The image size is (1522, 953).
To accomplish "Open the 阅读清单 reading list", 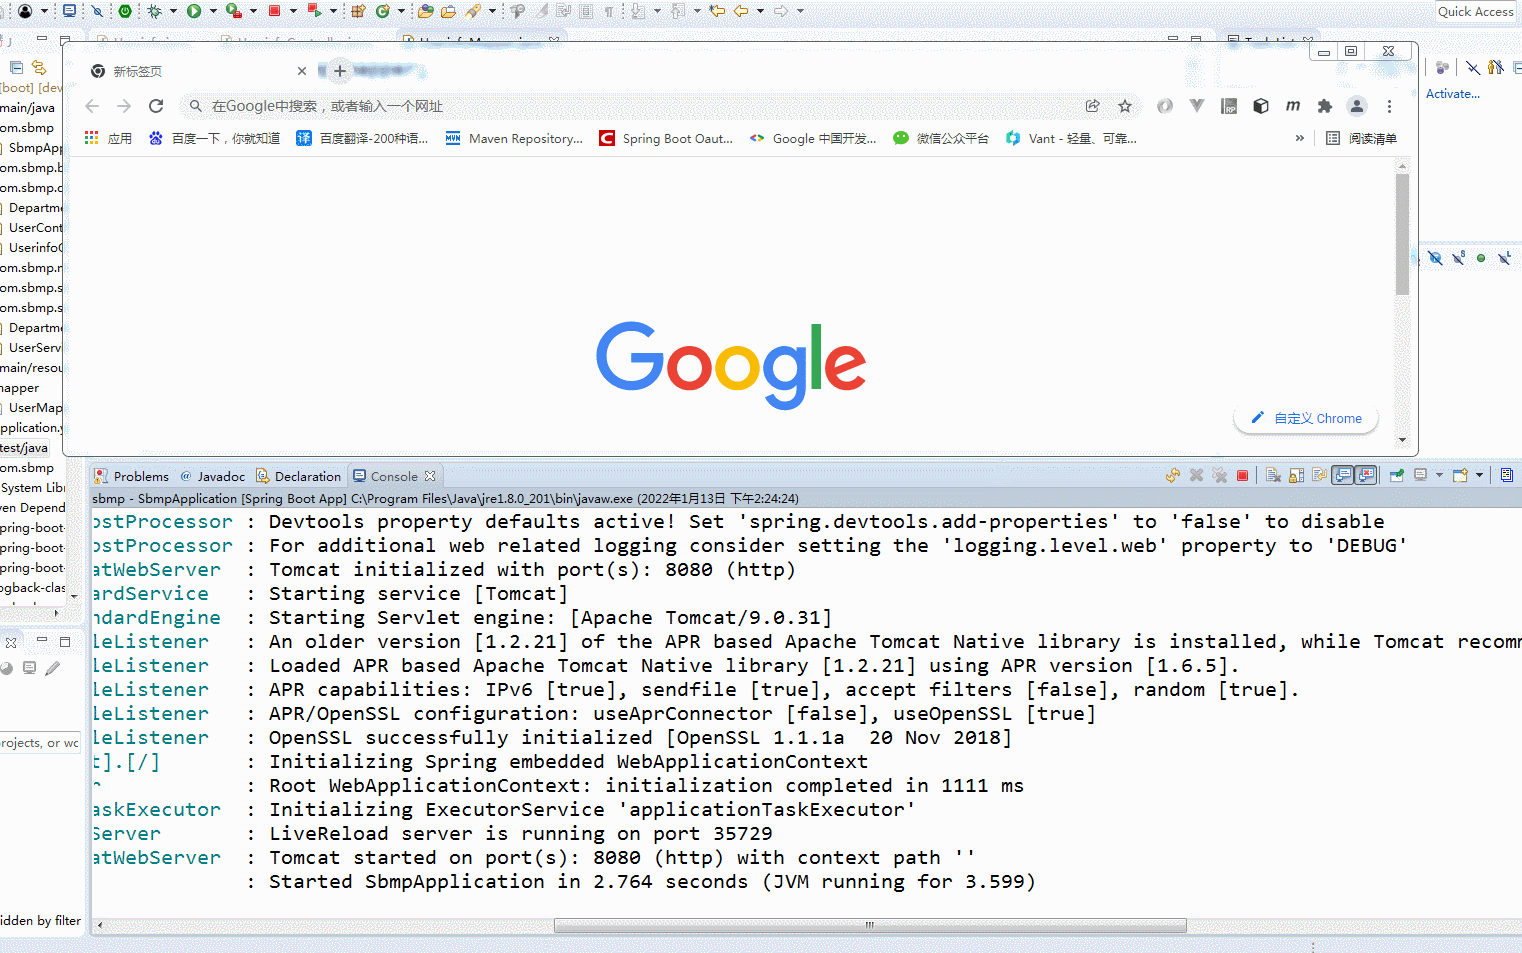I will click(1361, 138).
